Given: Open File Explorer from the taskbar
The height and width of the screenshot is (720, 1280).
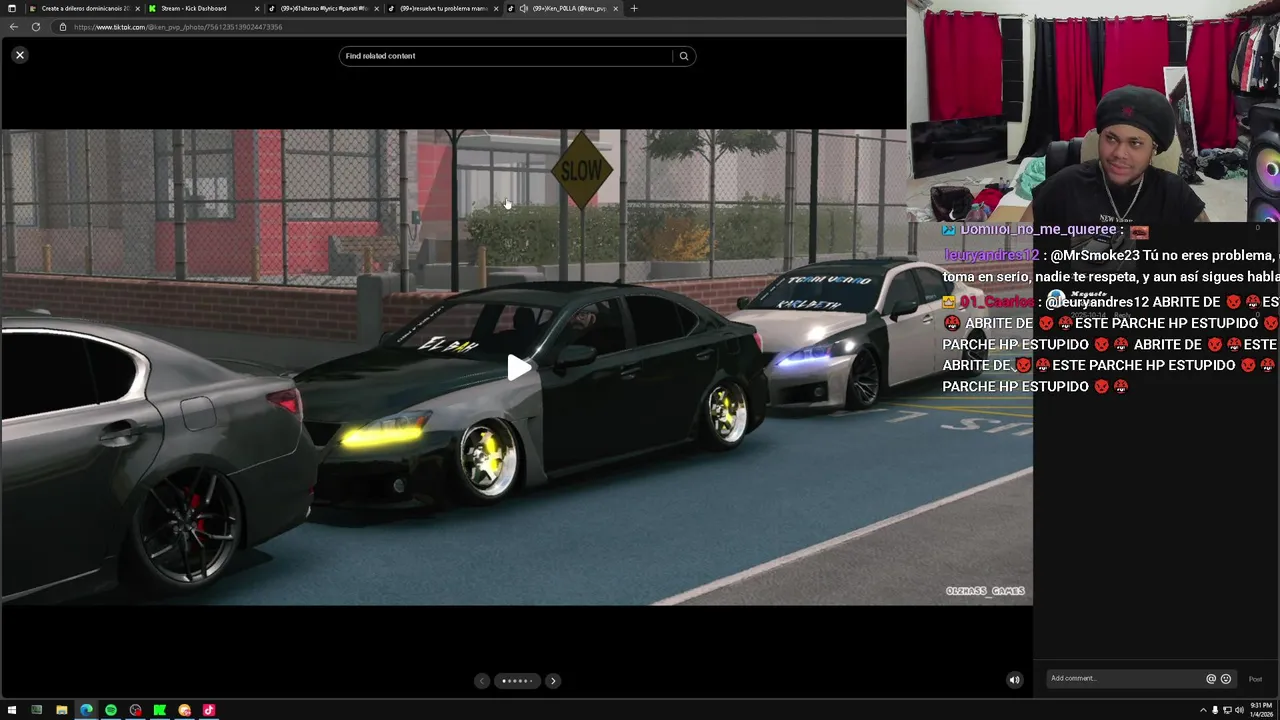Looking at the screenshot, I should coord(61,710).
